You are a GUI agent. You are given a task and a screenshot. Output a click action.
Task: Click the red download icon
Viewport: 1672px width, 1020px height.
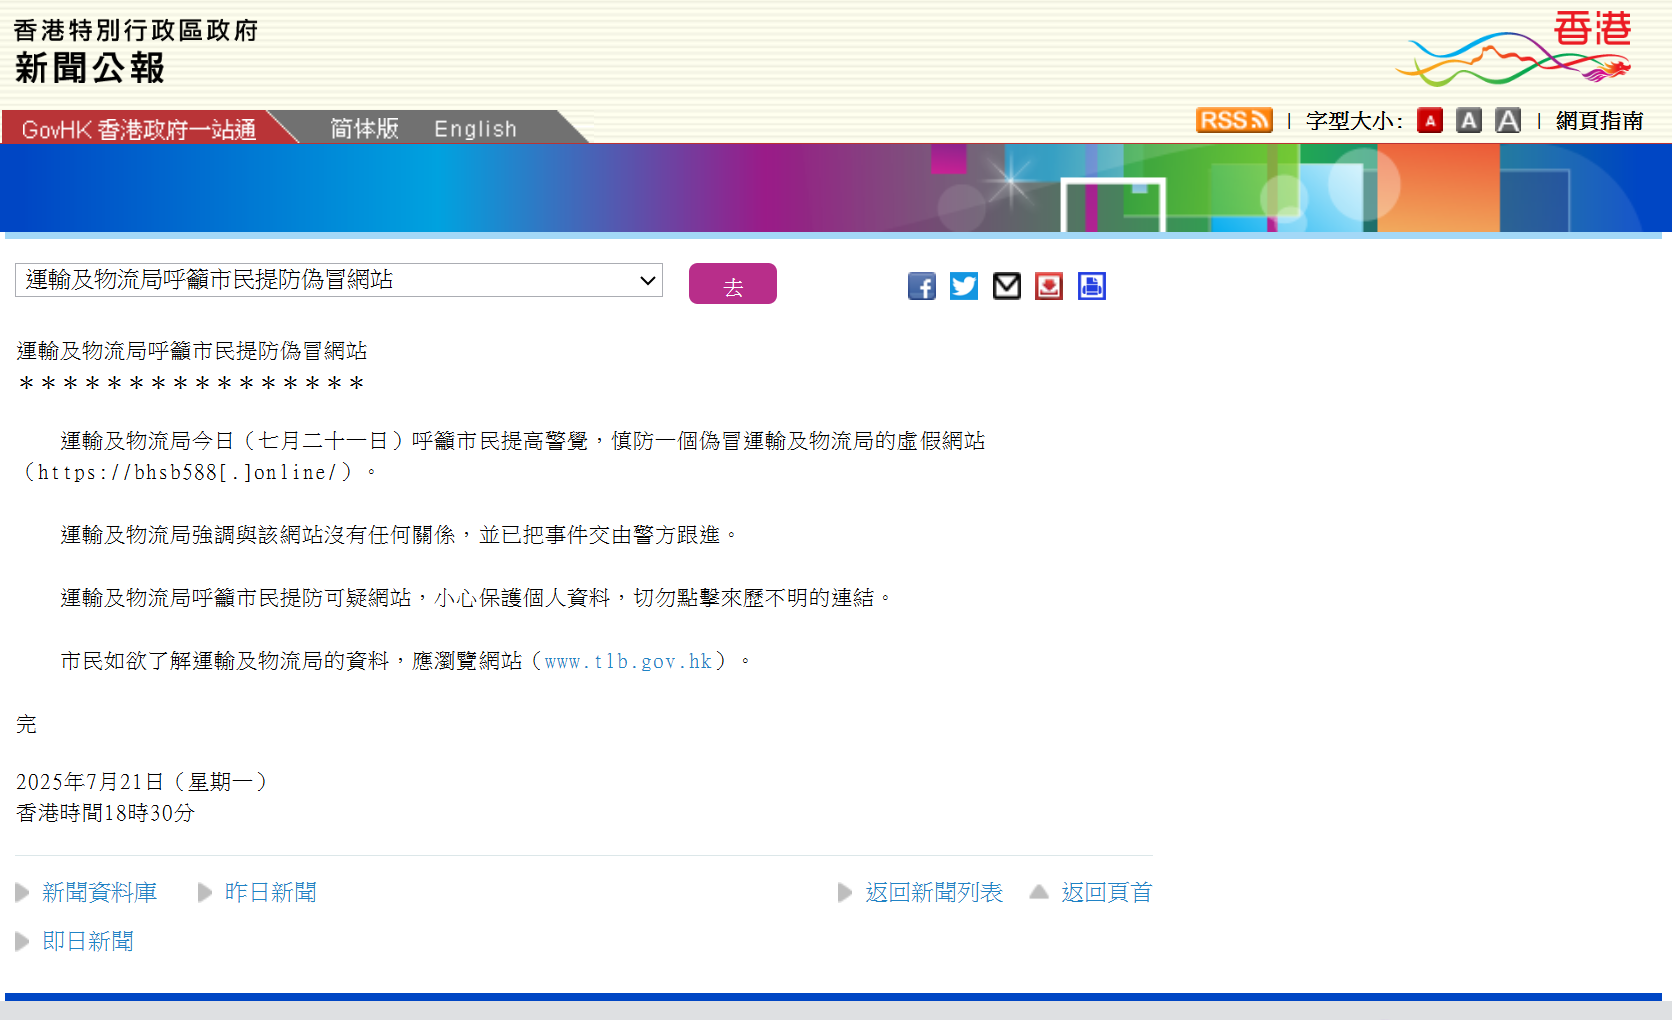click(x=1049, y=286)
